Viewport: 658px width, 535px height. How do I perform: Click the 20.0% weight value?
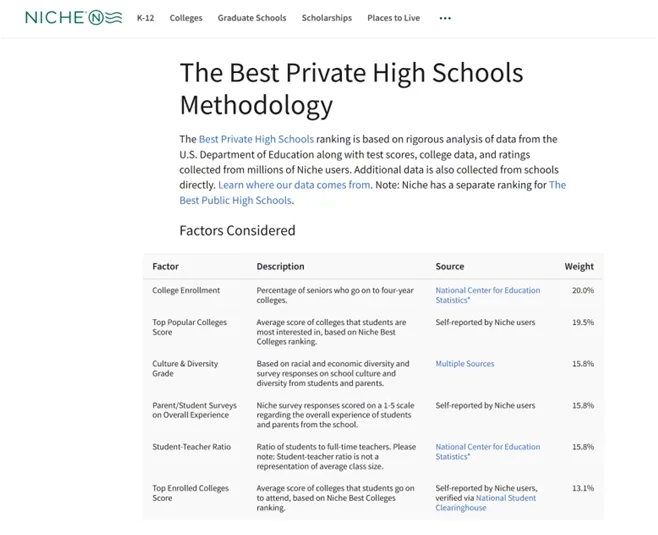[582, 291]
